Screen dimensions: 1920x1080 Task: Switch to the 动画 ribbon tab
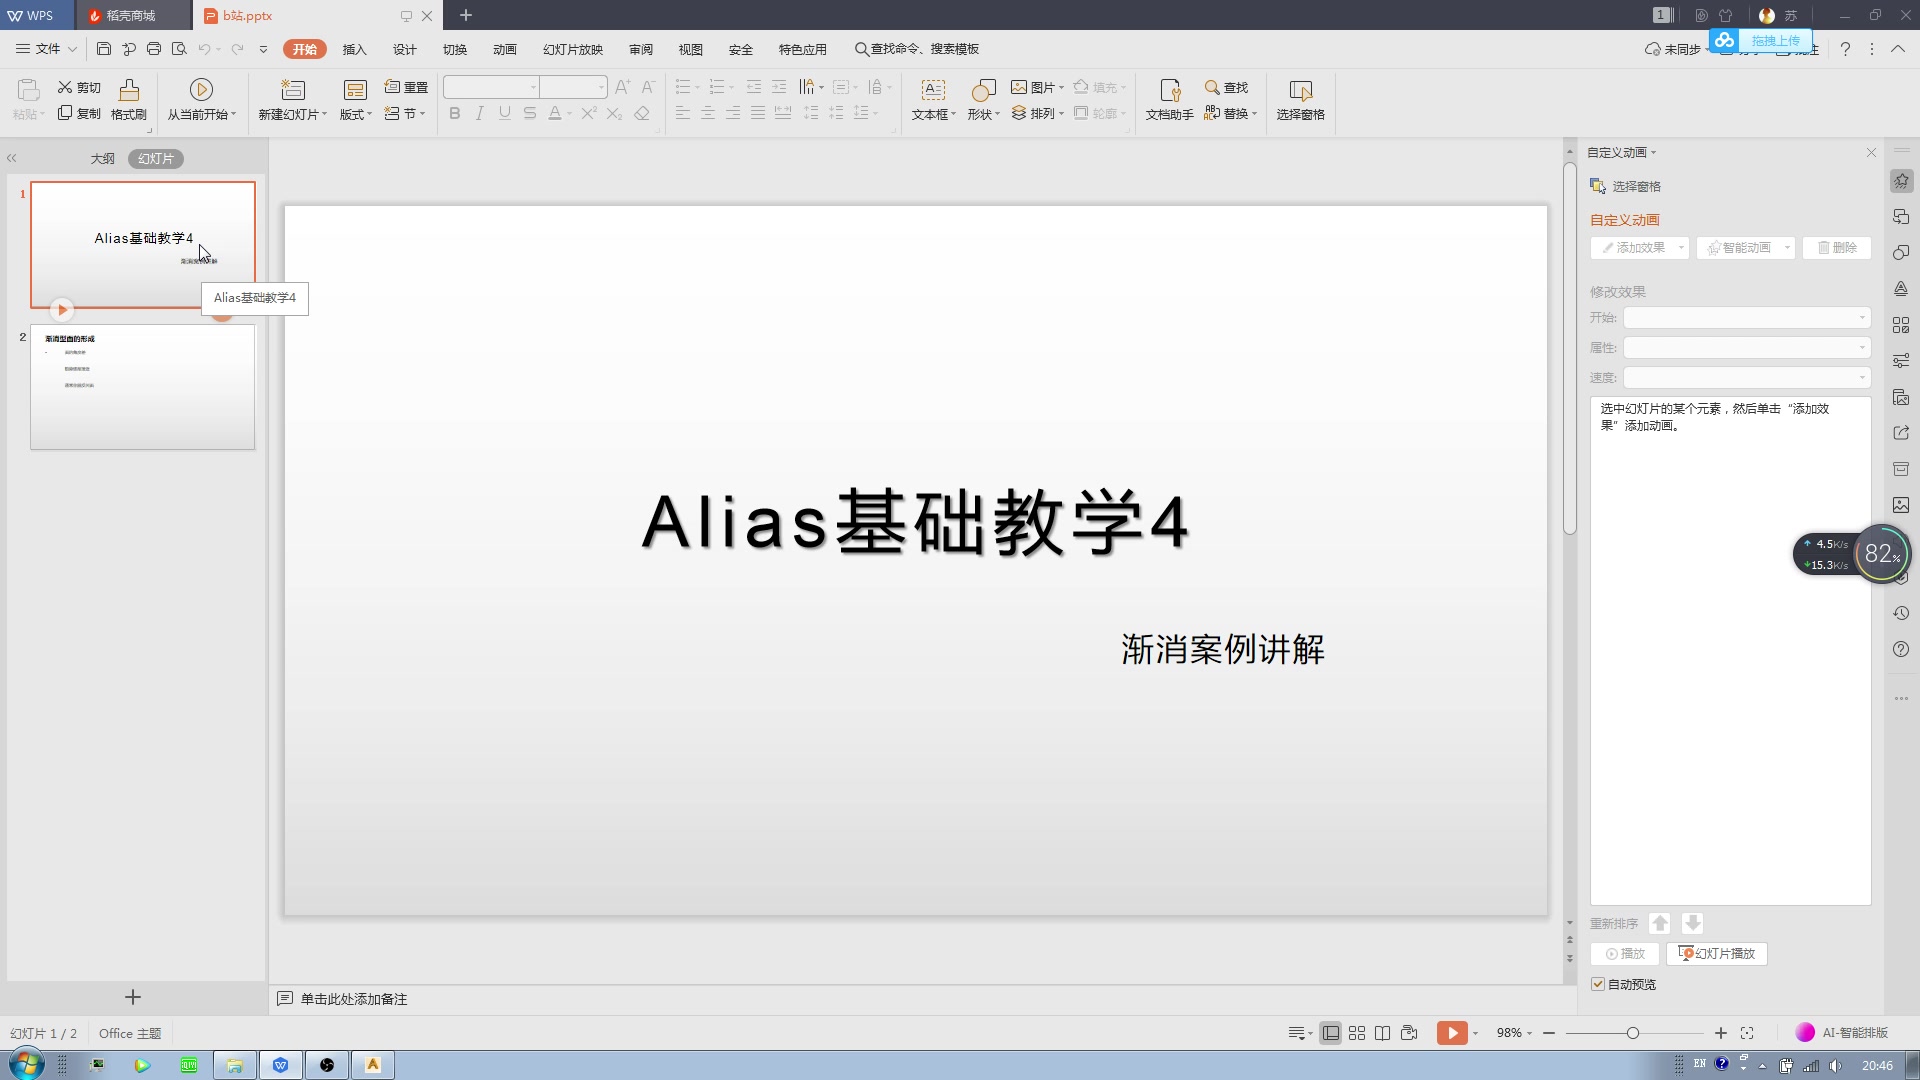pyautogui.click(x=504, y=48)
